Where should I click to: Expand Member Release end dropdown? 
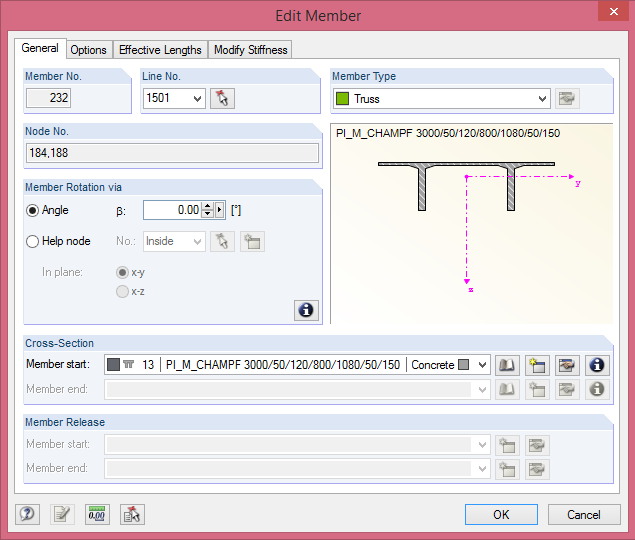pyautogui.click(x=482, y=469)
